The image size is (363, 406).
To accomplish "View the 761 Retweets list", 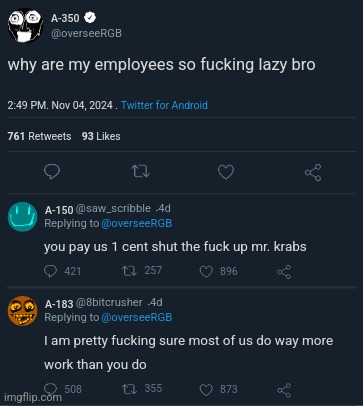I will (39, 136).
